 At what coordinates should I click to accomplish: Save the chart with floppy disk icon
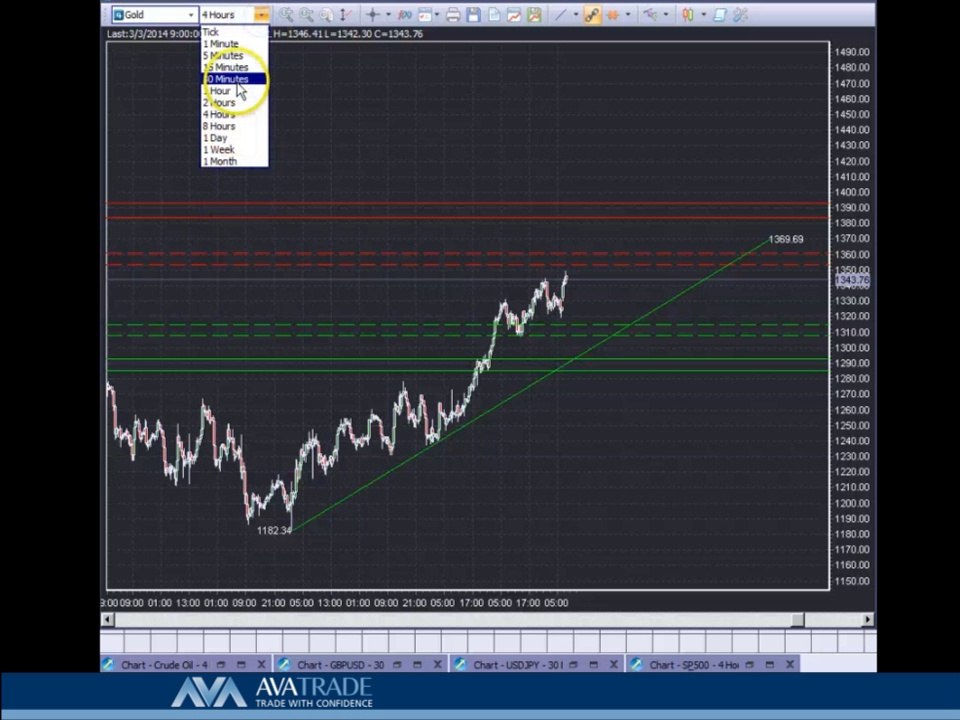tap(473, 15)
